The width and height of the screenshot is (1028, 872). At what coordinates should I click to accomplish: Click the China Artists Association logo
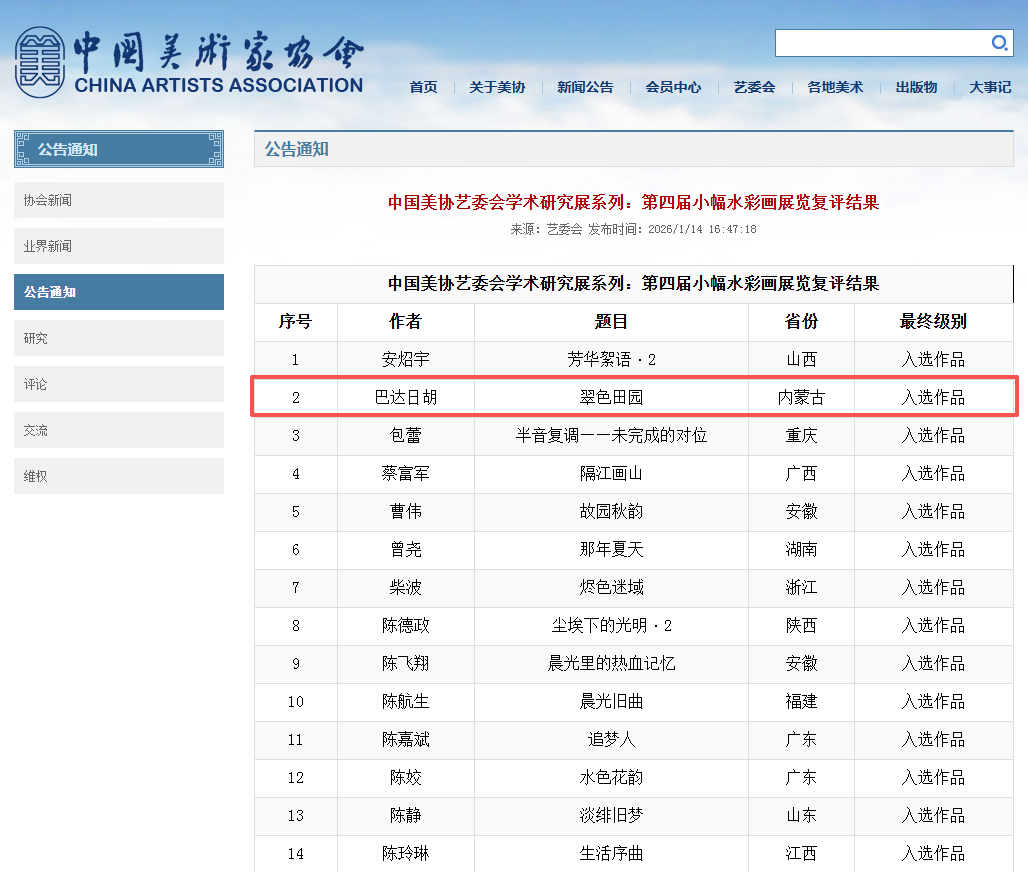pyautogui.click(x=189, y=62)
